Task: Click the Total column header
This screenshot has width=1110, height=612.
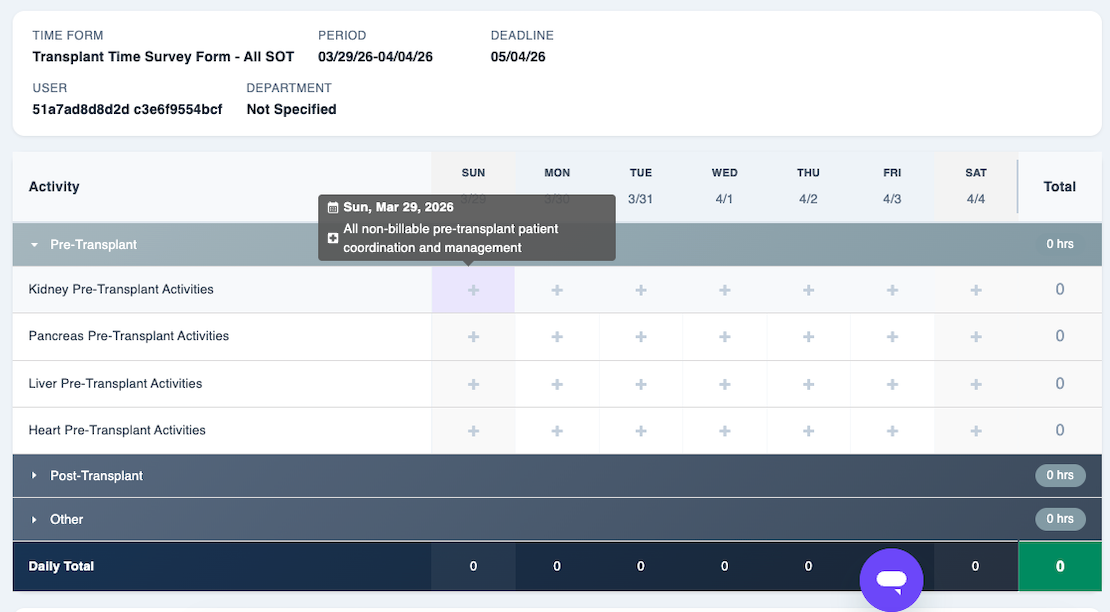Action: click(x=1060, y=187)
